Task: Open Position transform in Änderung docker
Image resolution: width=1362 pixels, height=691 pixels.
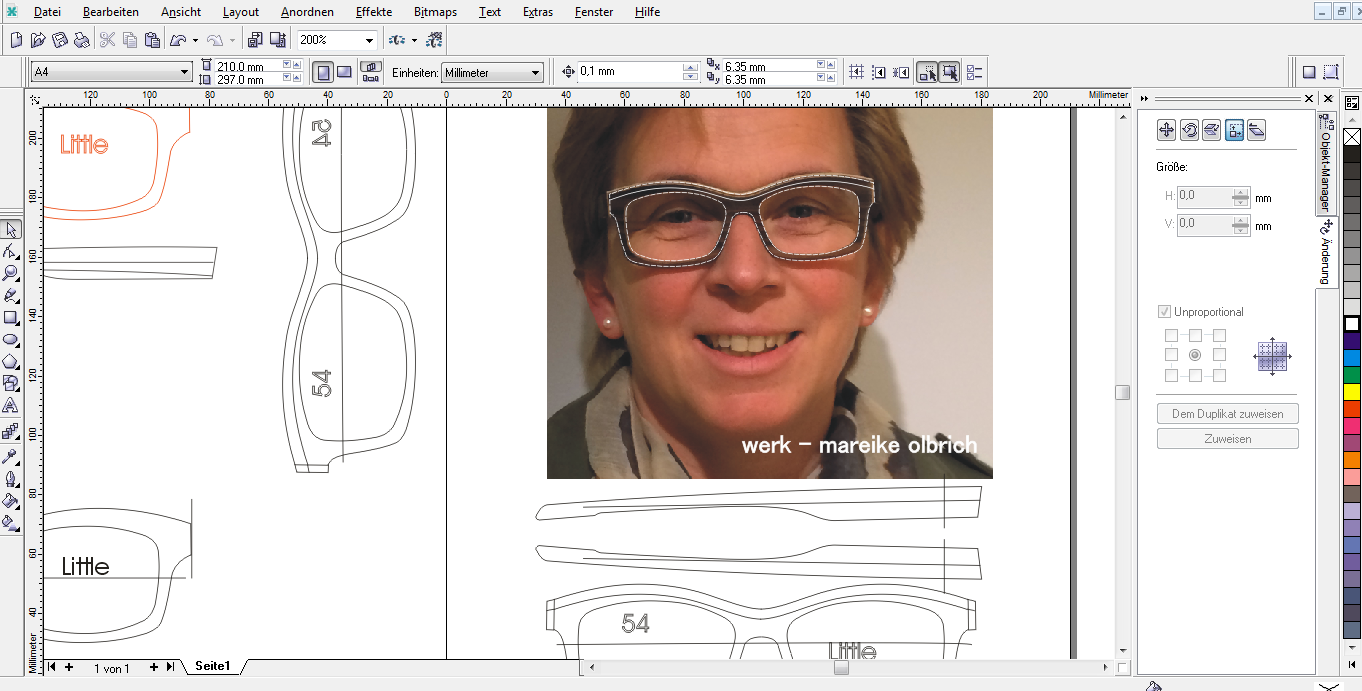Action: [1166, 130]
